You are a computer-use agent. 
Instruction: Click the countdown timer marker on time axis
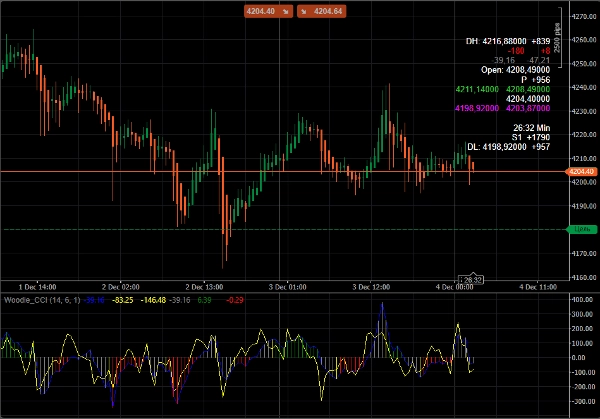pos(470,279)
